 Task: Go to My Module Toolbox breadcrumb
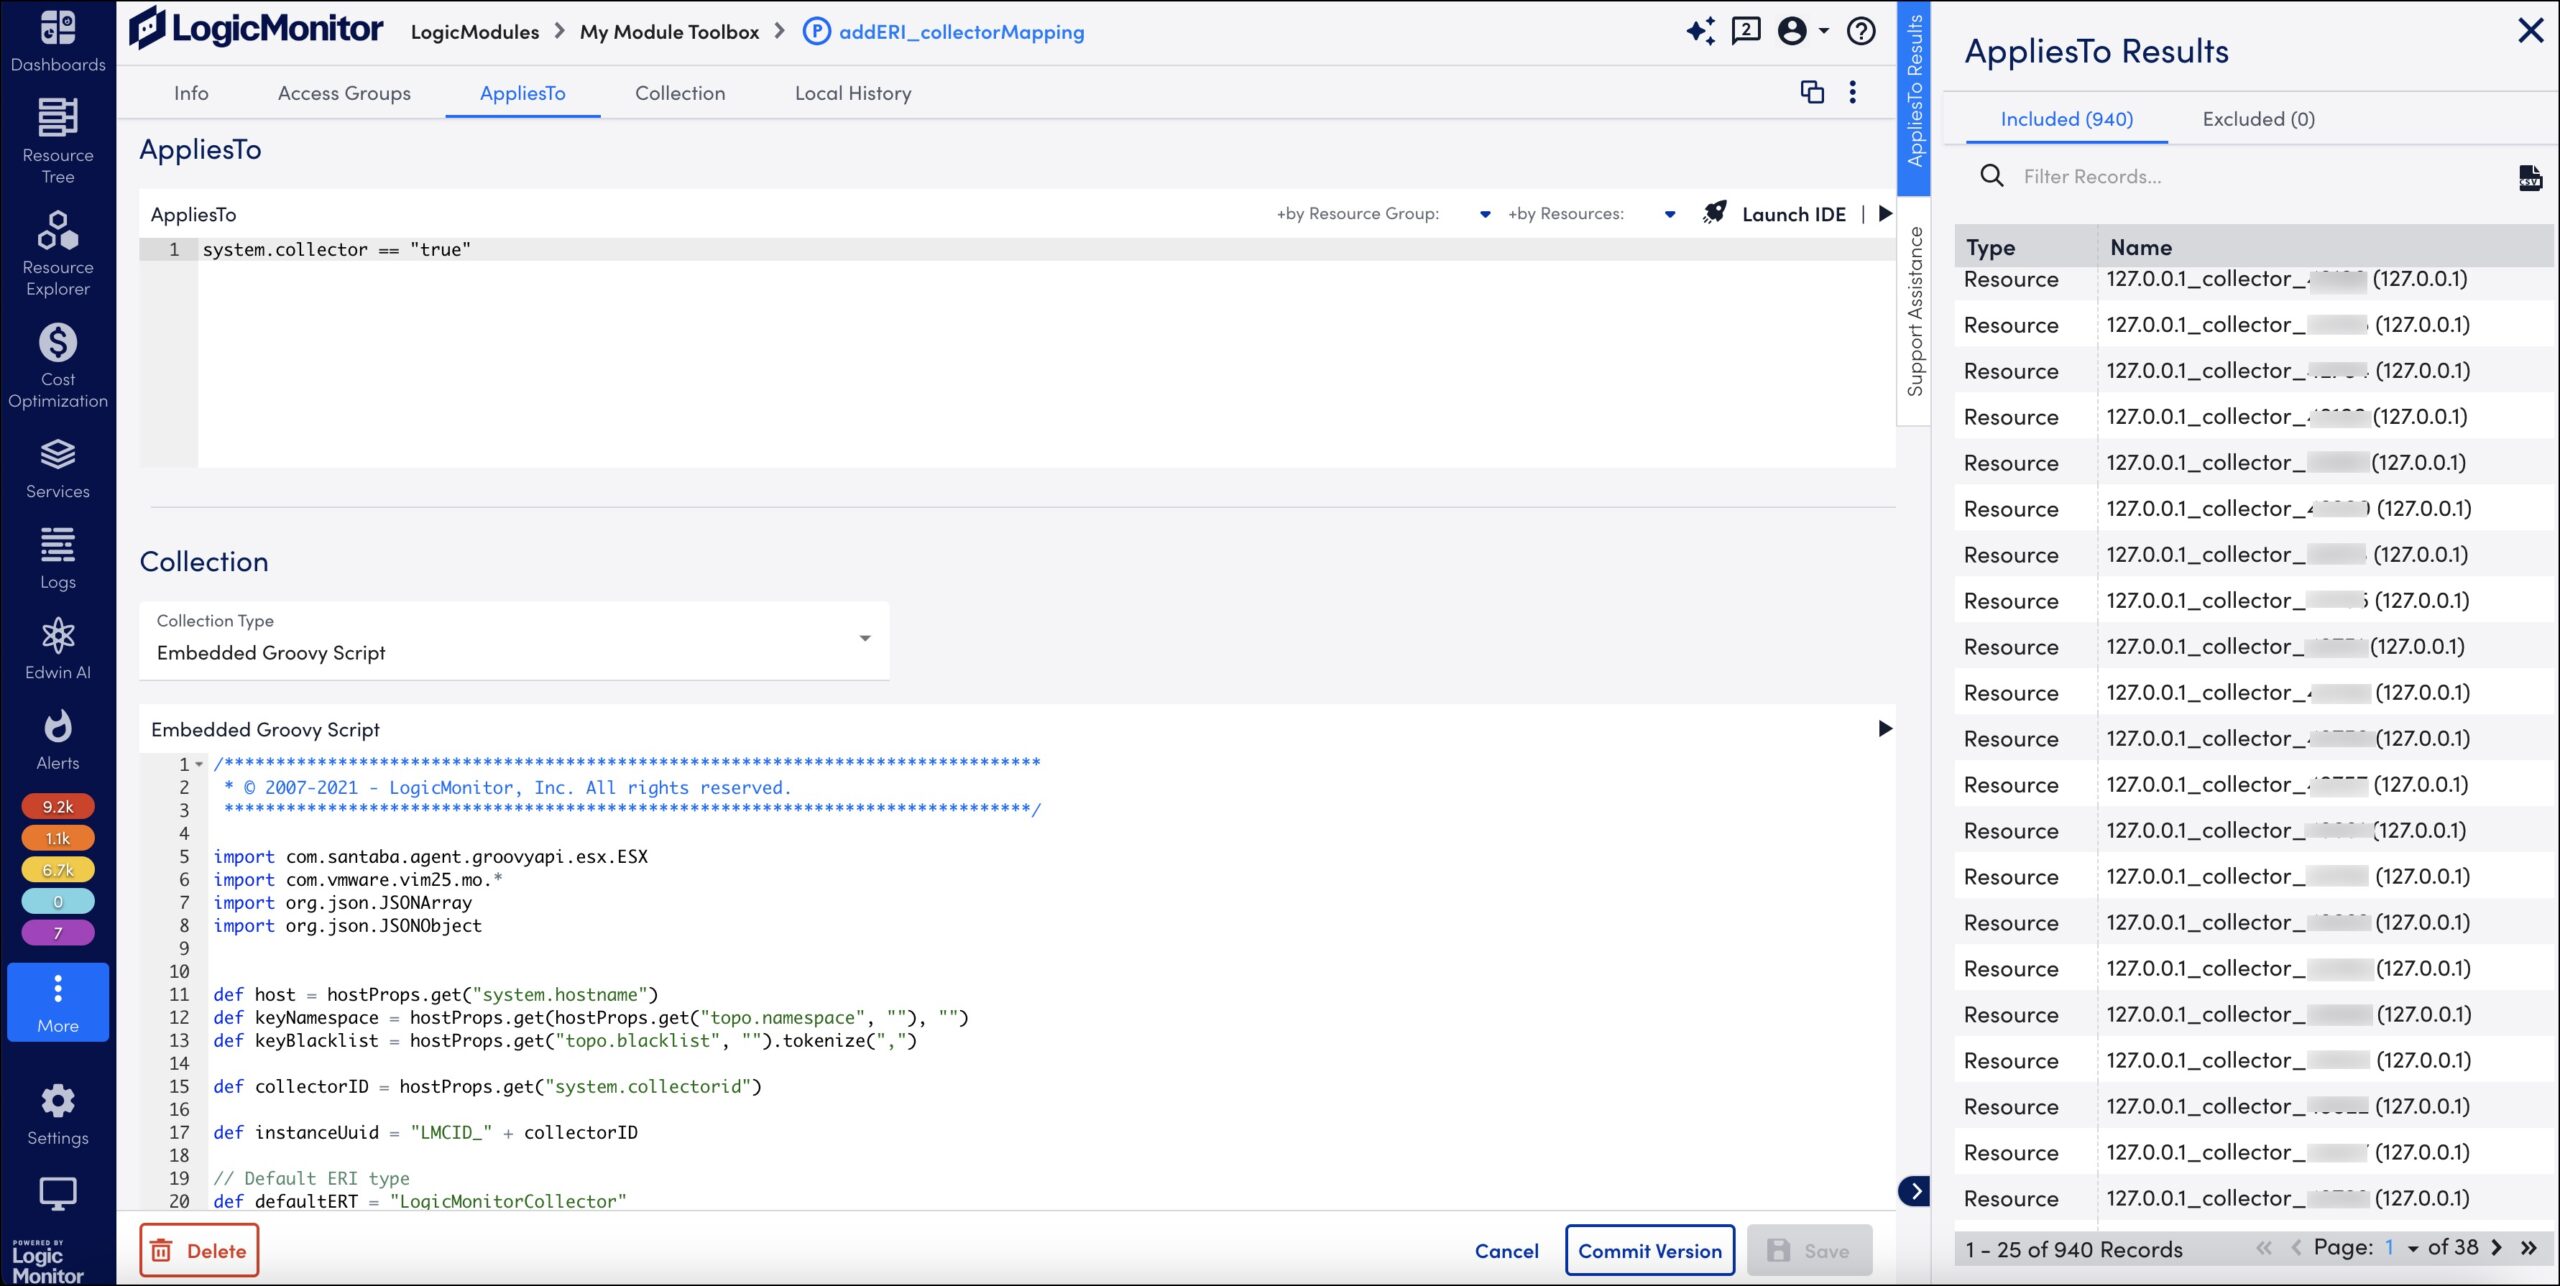click(x=669, y=32)
